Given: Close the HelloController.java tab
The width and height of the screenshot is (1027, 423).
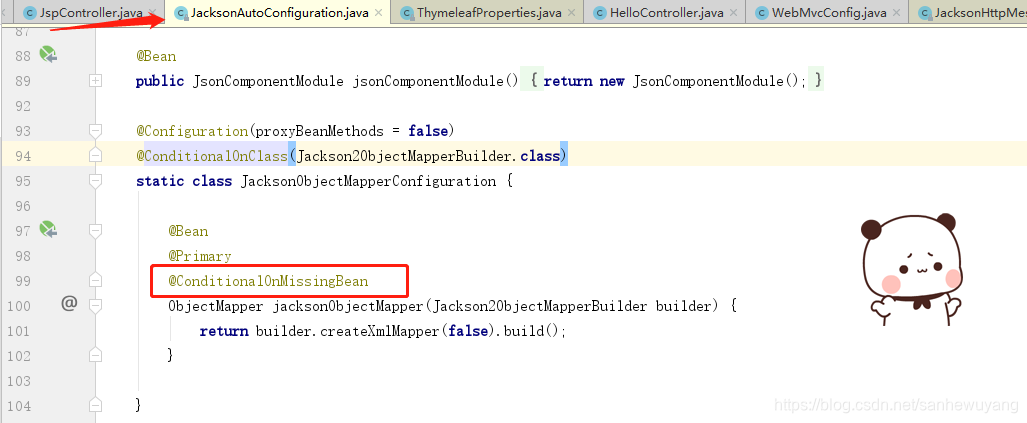Looking at the screenshot, I should 733,13.
